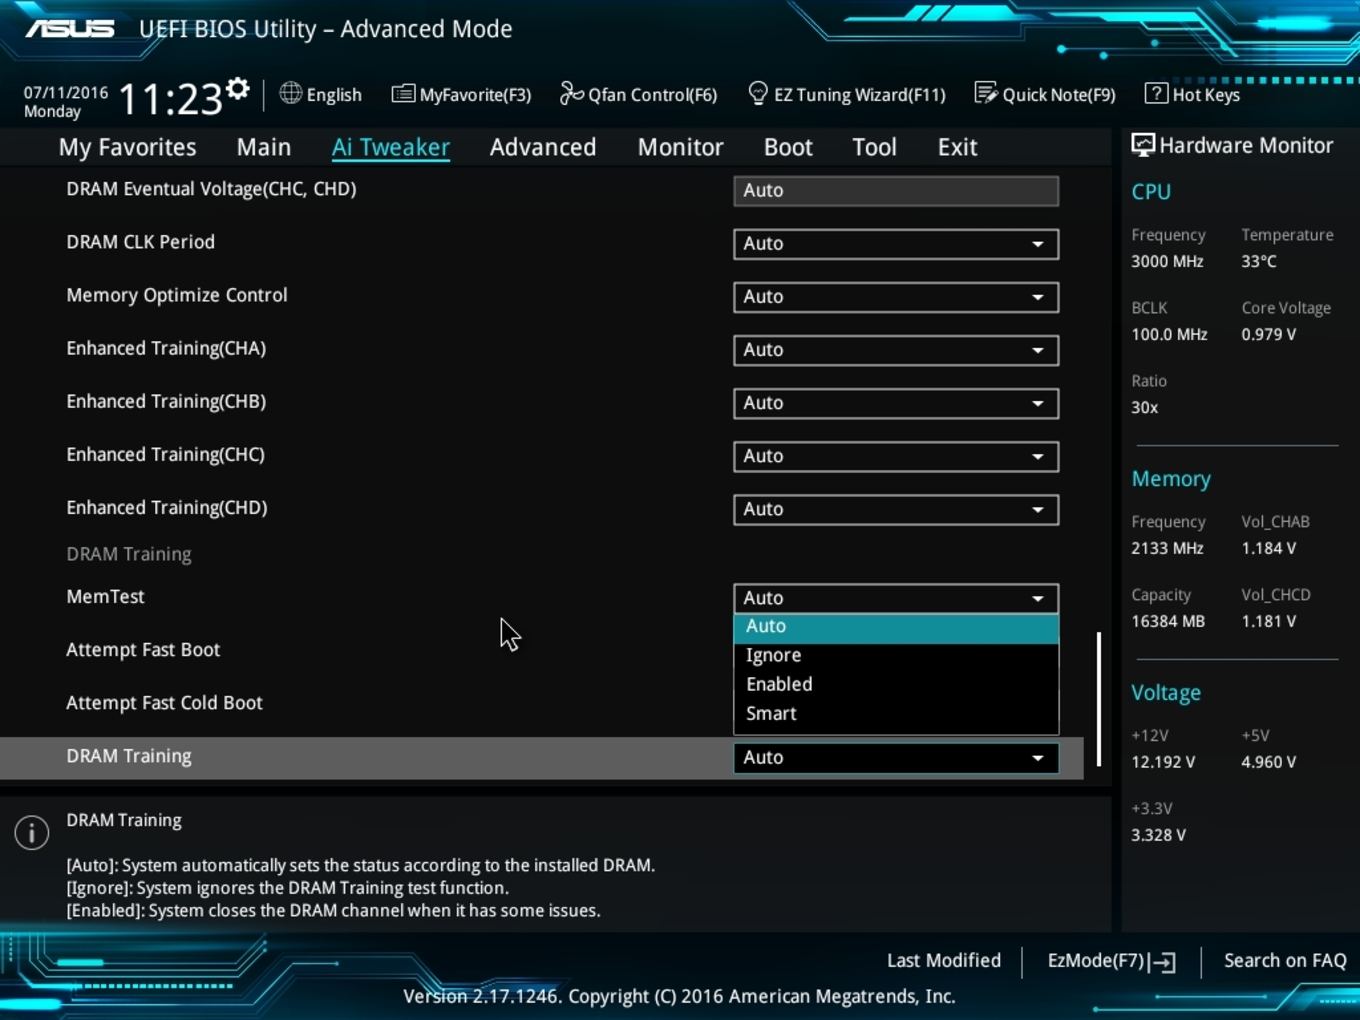Click CPU frequency value 3000 MHz

[1167, 261]
